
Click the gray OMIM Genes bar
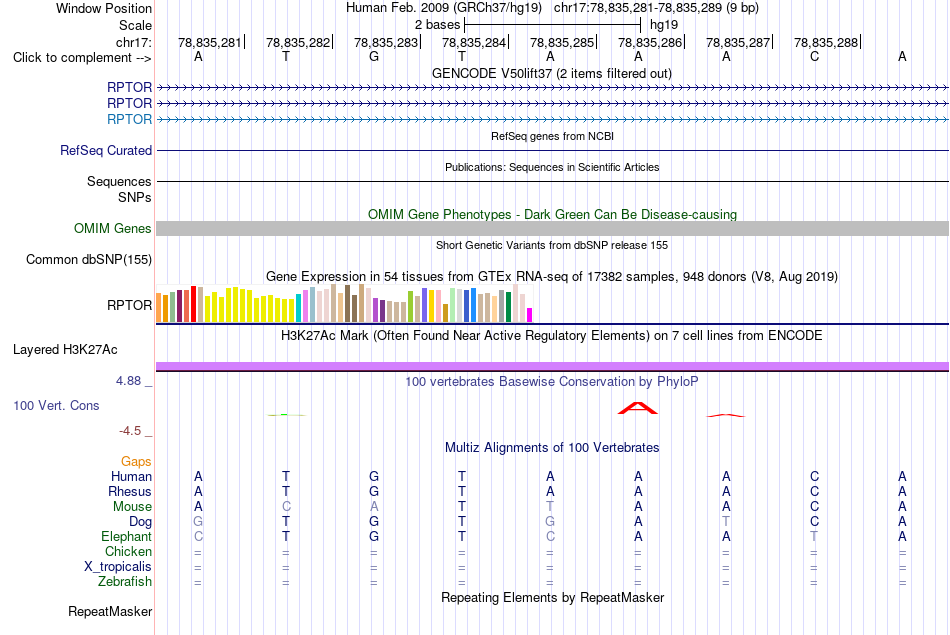pos(552,228)
